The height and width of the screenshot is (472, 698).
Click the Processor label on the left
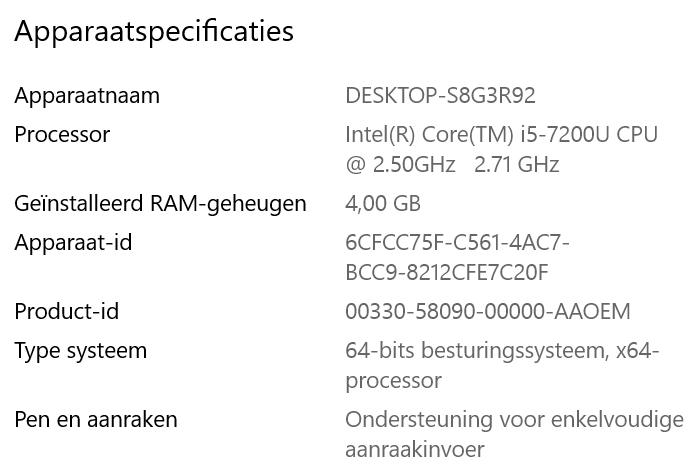(x=62, y=135)
